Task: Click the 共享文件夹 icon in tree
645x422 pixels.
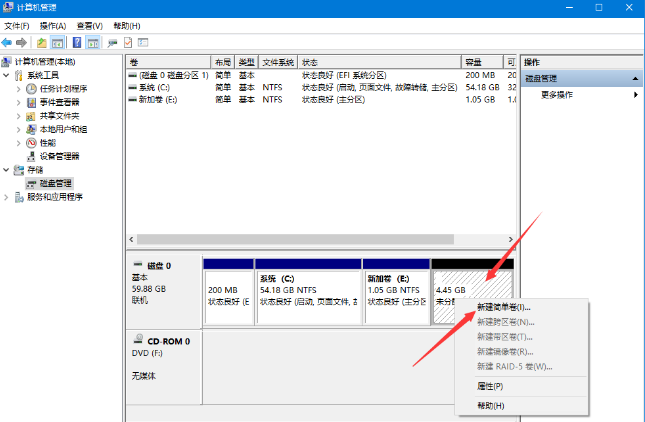Action: 32,116
